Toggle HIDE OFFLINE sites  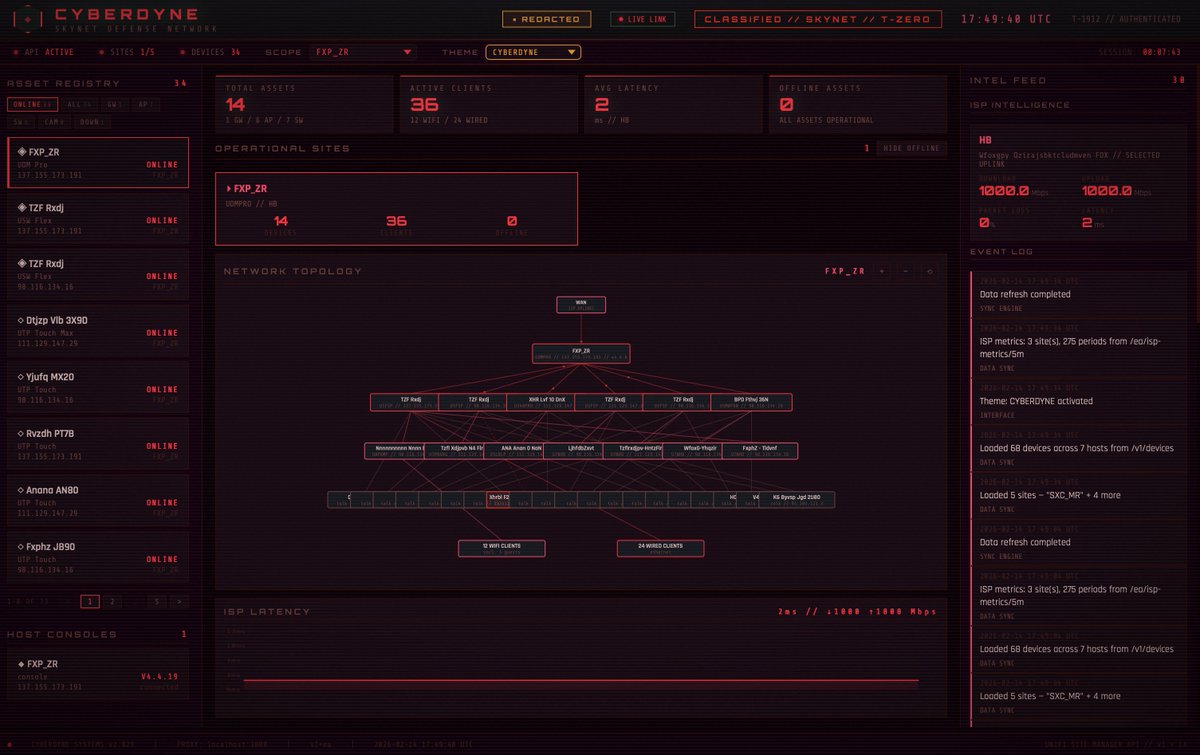[911, 148]
